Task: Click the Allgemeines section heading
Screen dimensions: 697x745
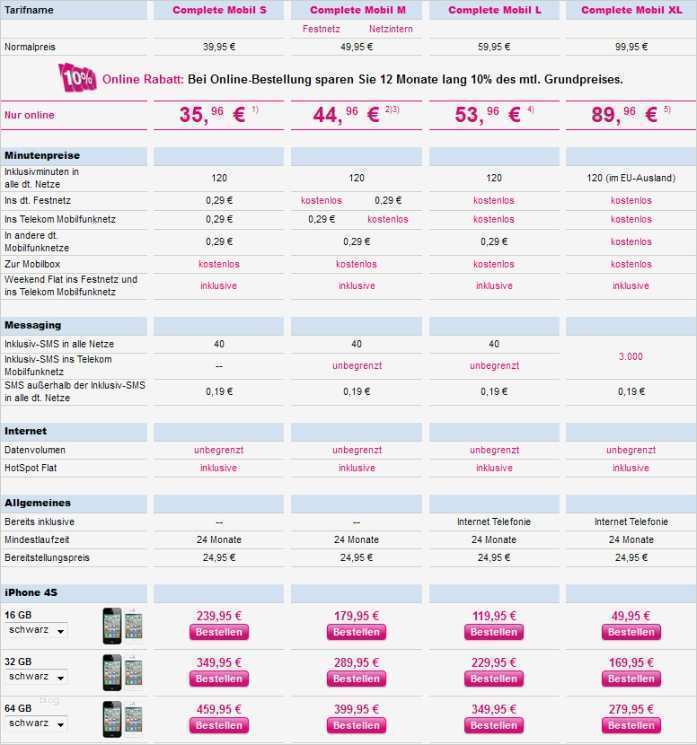Action: coord(38,503)
